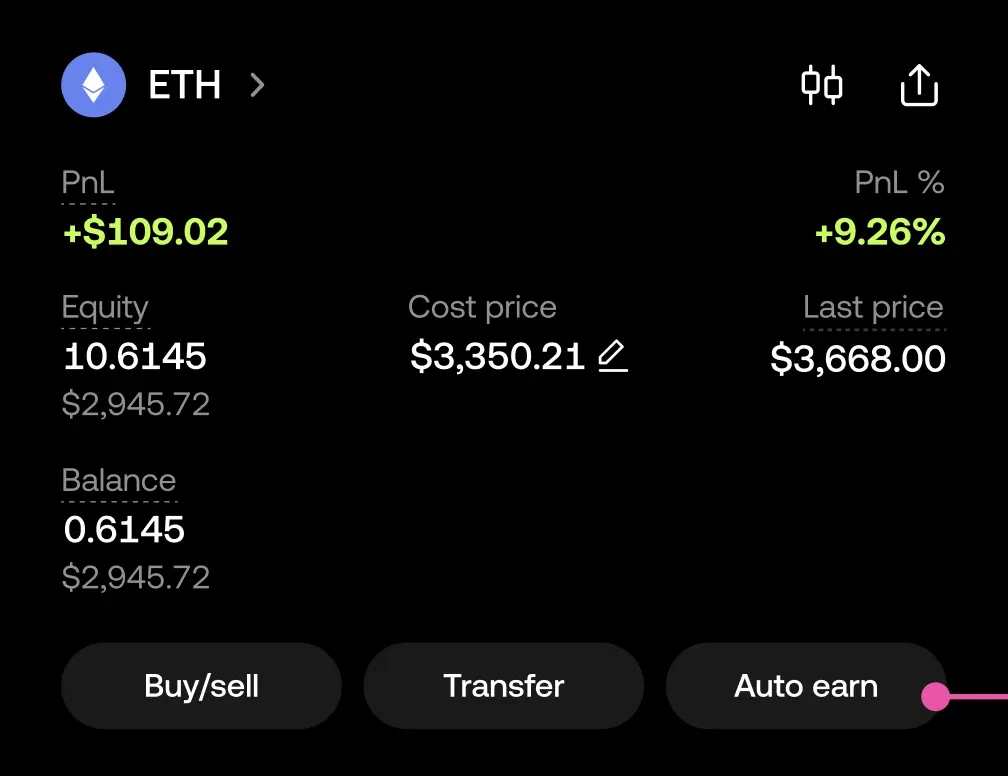Tap the share/export icon
The image size is (1008, 776).
(919, 86)
